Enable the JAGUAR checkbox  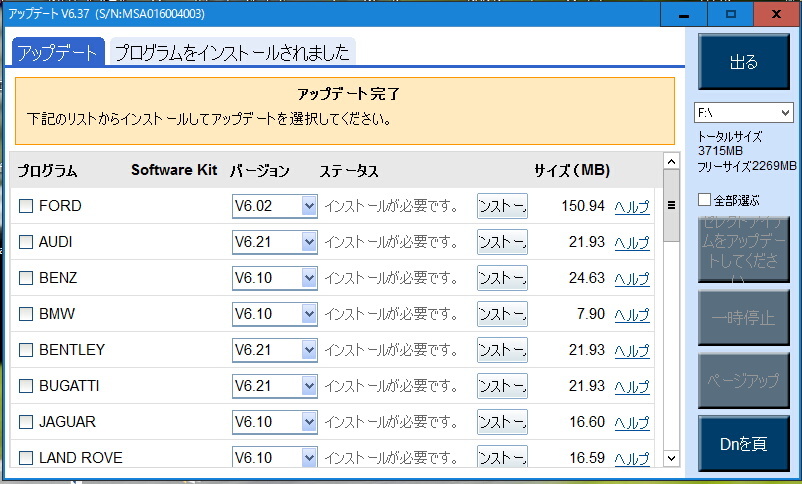point(26,422)
